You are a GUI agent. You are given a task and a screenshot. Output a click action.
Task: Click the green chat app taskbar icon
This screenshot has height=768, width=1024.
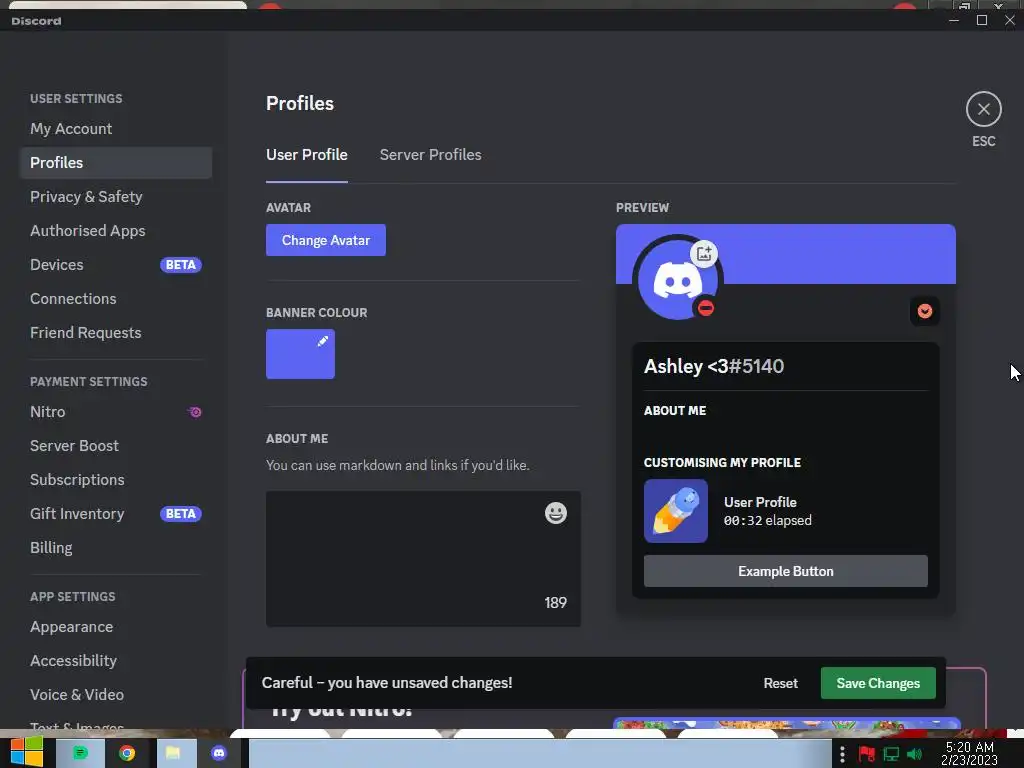pyautogui.click(x=80, y=753)
